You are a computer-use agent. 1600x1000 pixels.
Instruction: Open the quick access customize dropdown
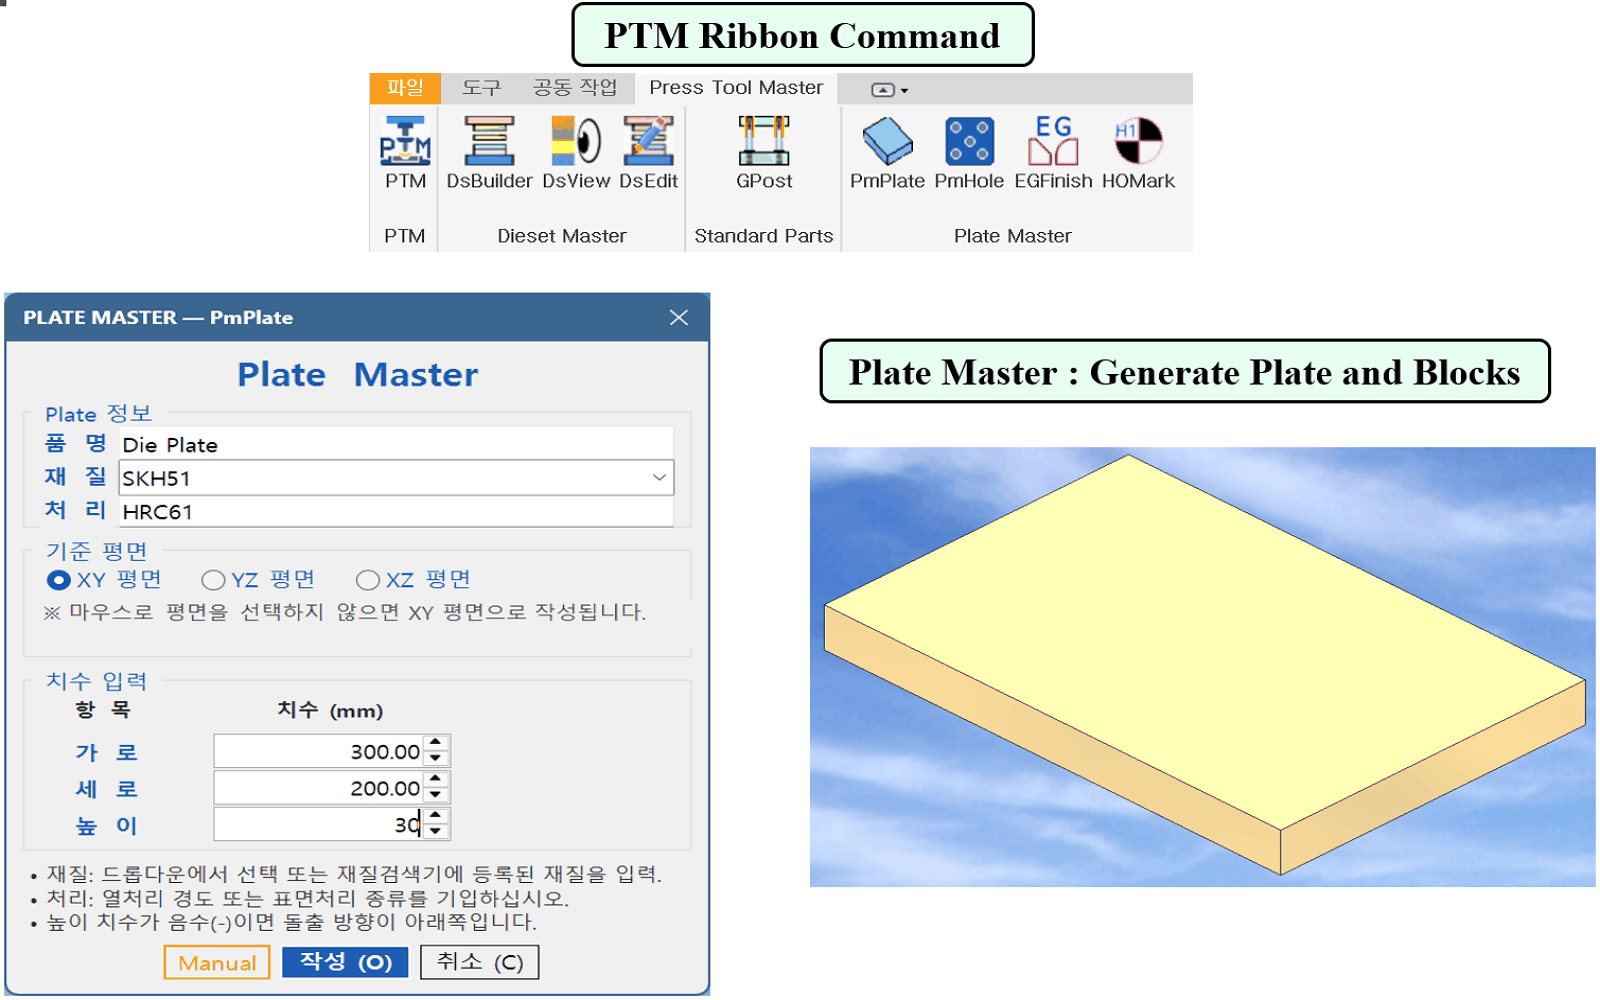pos(889,90)
